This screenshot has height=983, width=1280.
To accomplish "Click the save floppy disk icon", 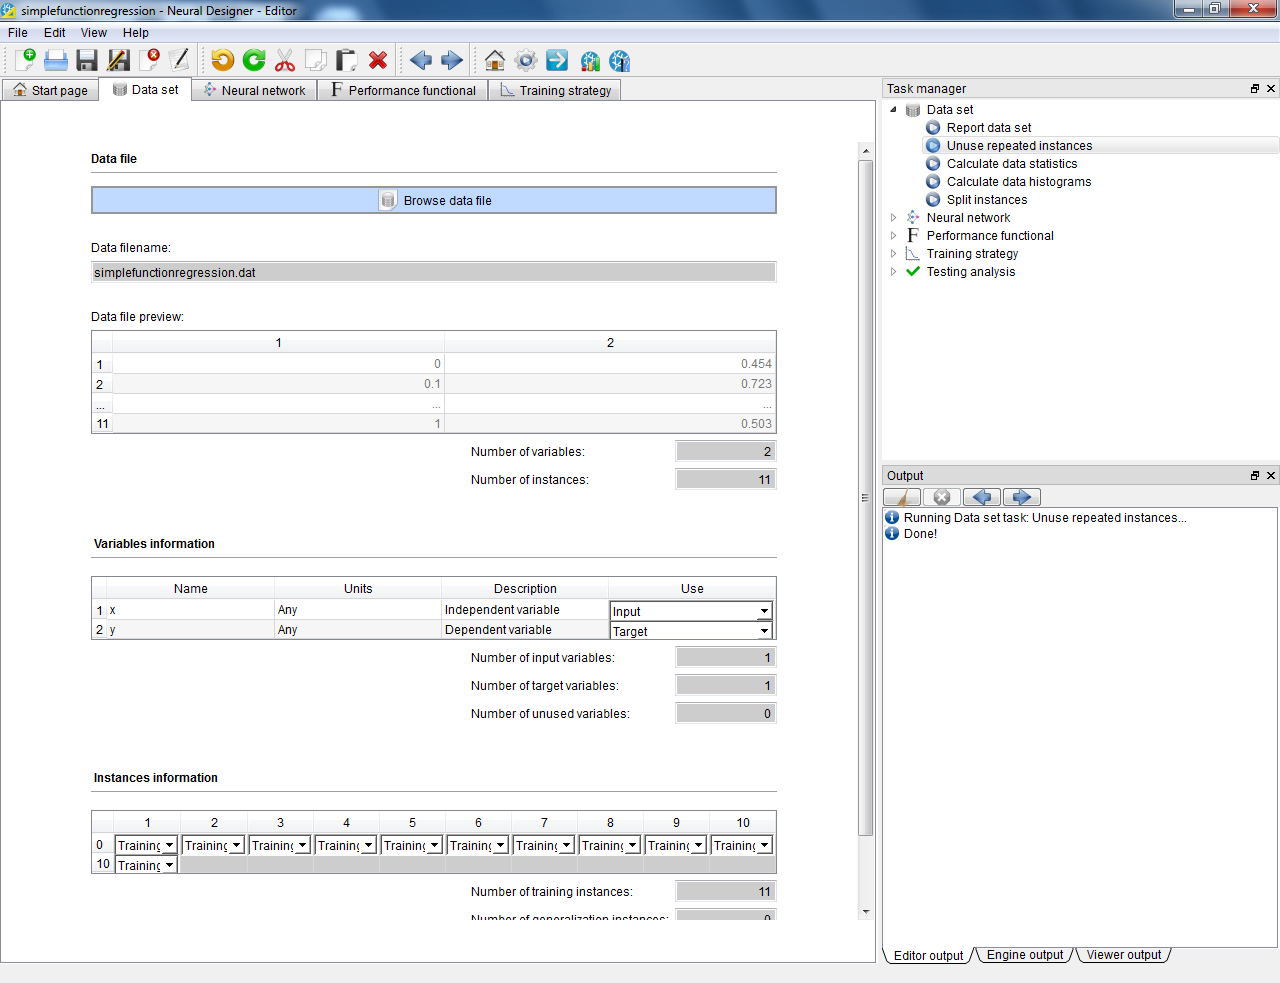I will coord(87,60).
